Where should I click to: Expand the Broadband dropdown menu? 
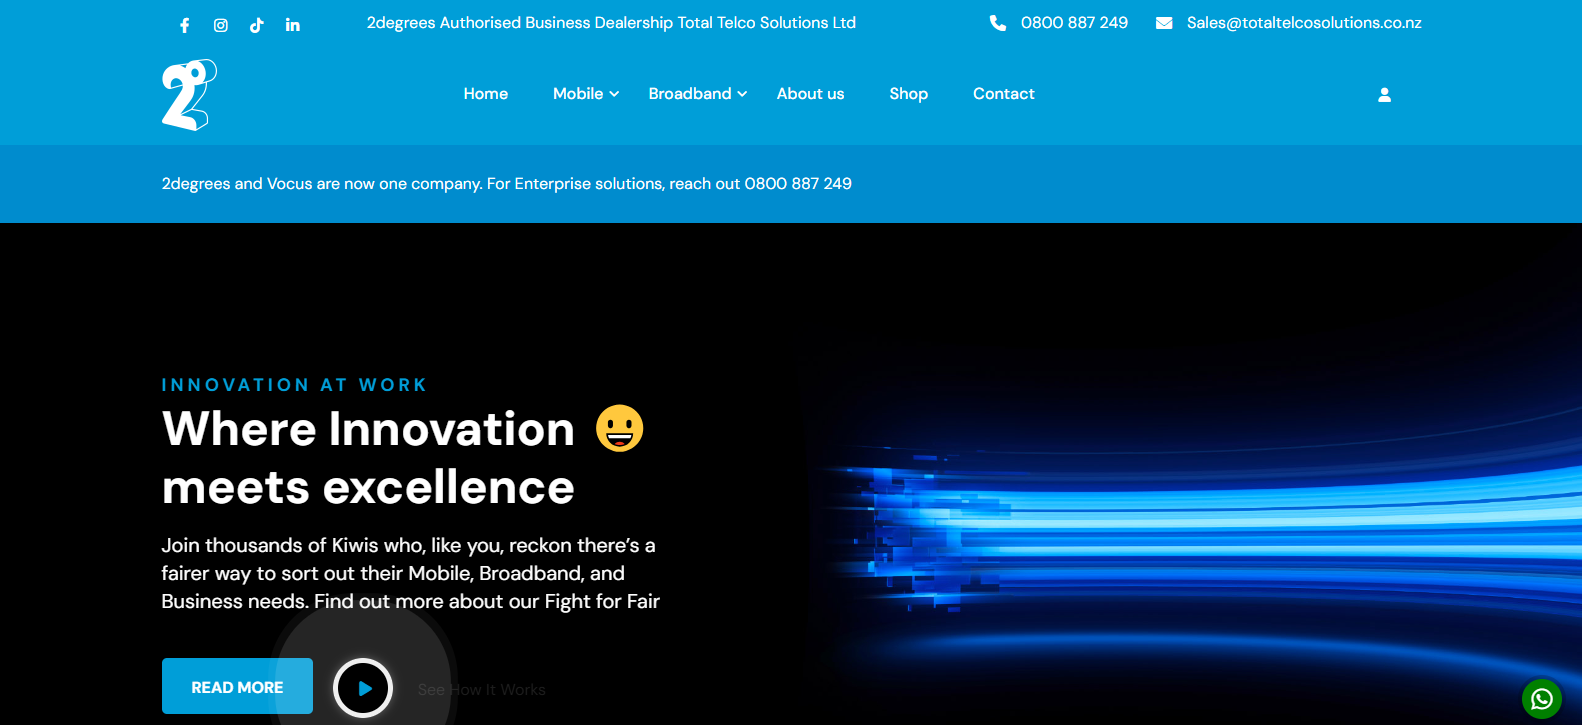pyautogui.click(x=697, y=94)
